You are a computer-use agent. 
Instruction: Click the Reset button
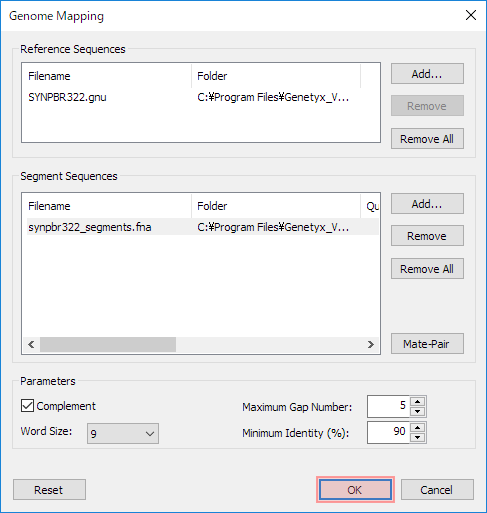[49, 490]
